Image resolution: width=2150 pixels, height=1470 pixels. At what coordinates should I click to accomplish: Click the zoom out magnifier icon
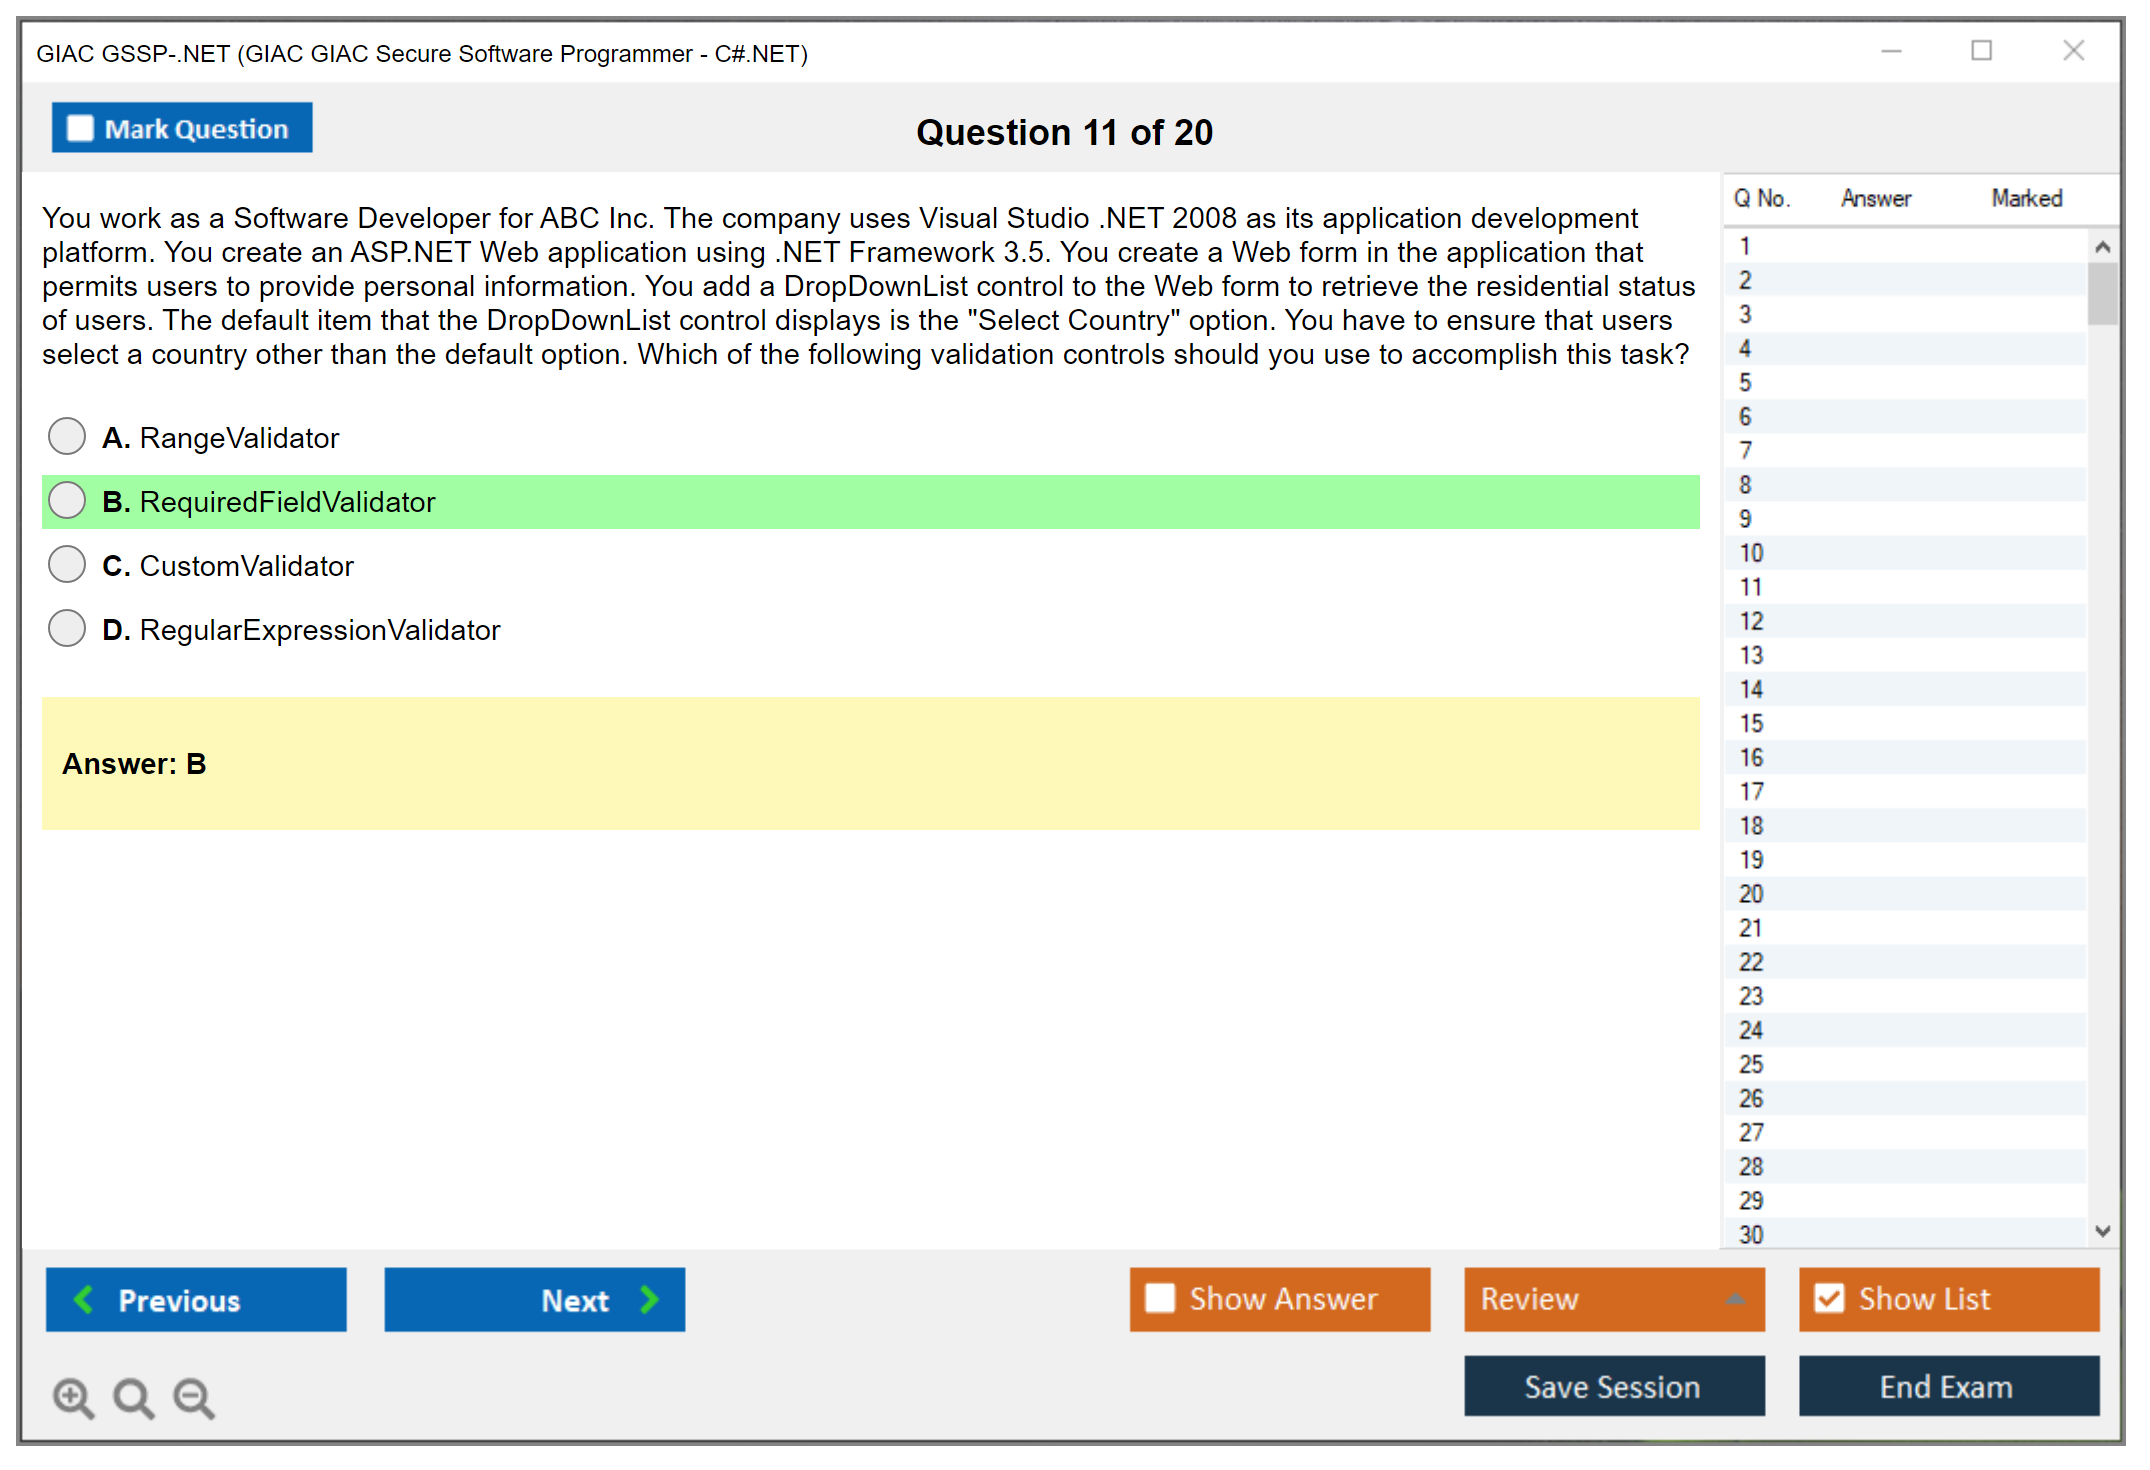pos(194,1397)
